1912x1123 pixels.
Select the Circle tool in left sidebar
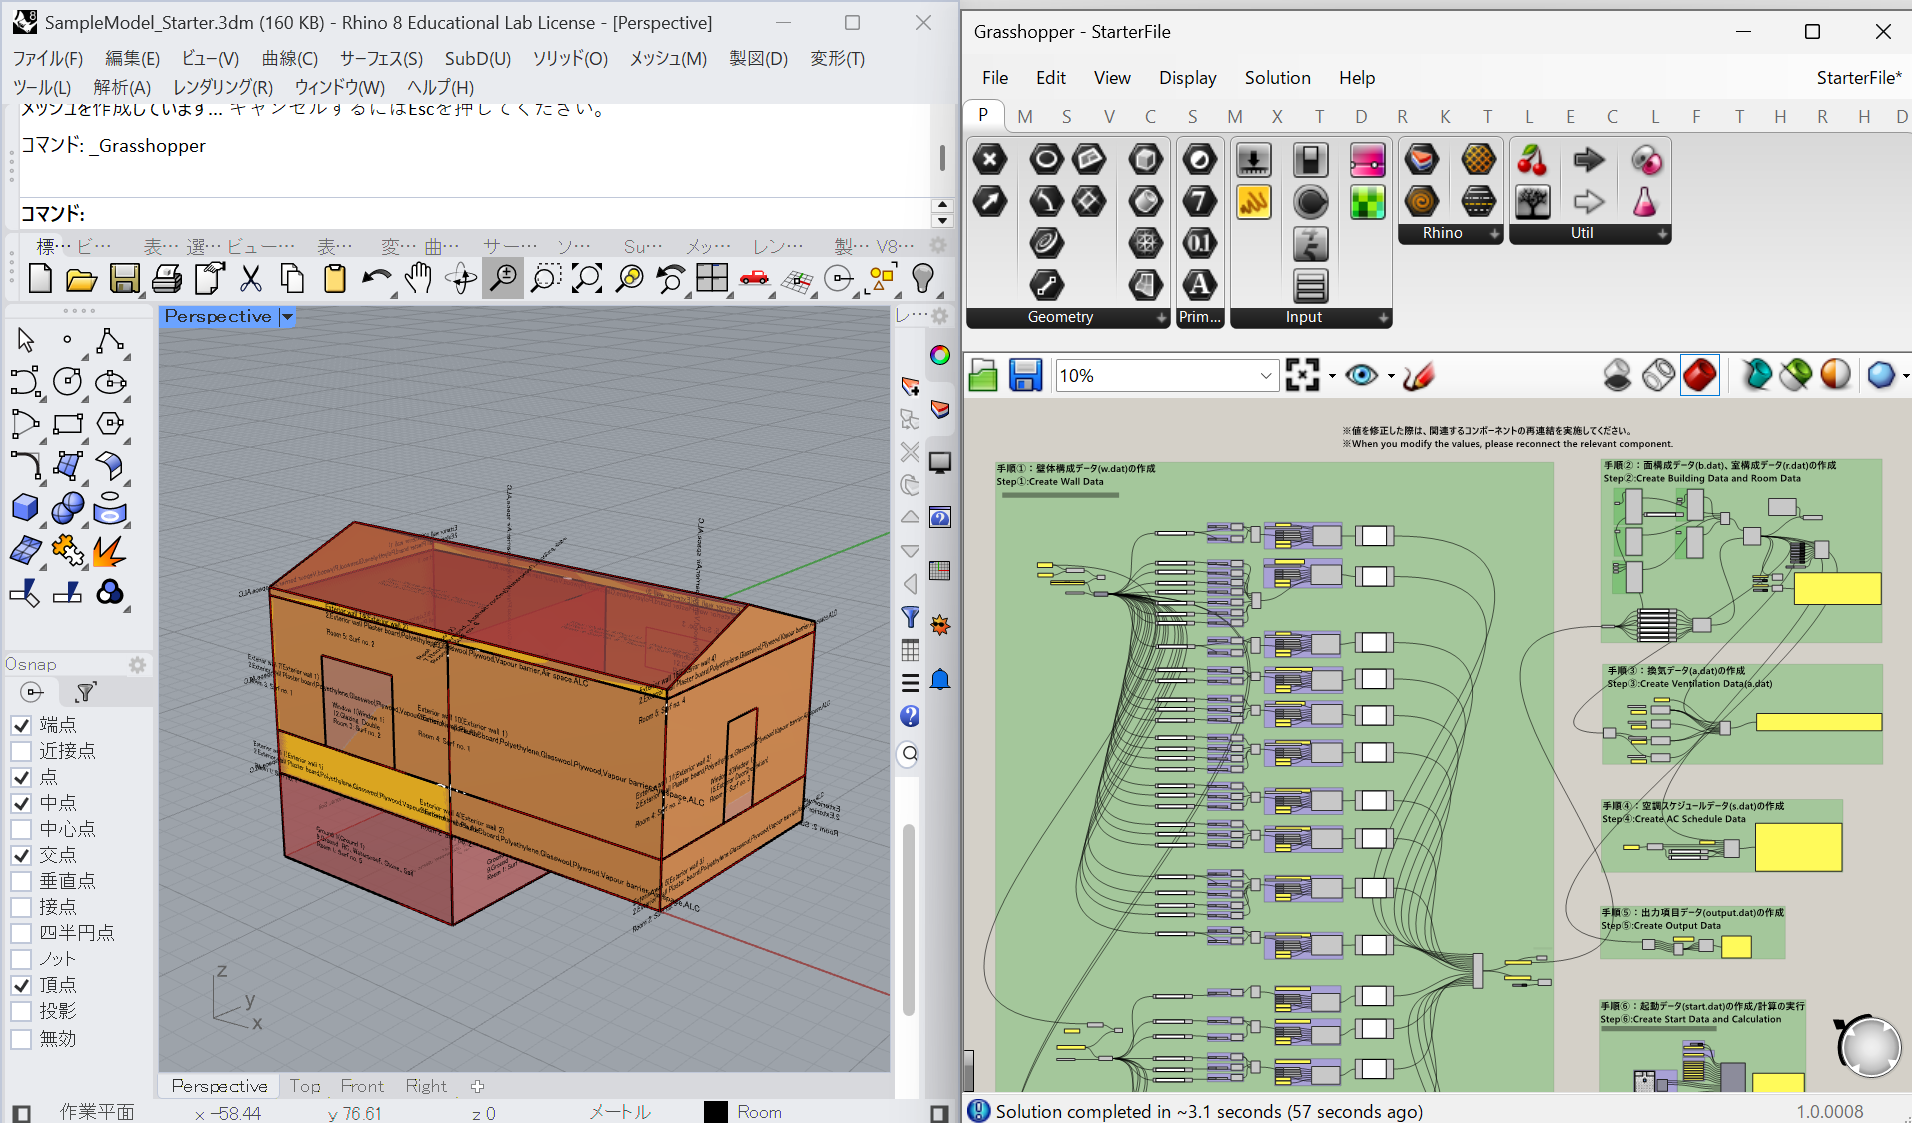pos(67,382)
